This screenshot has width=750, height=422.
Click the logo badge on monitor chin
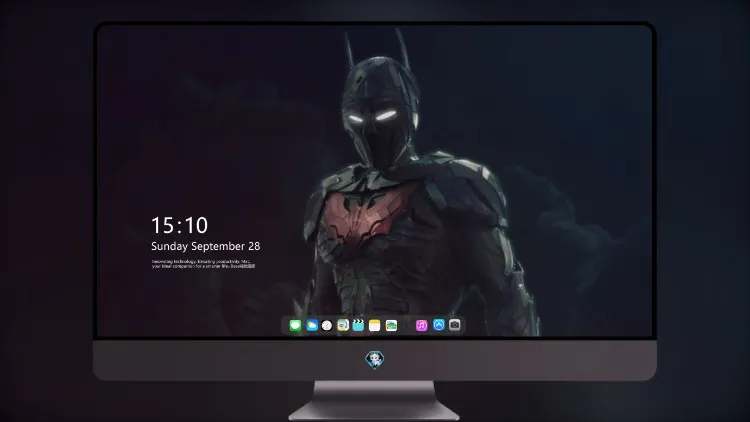tap(375, 359)
